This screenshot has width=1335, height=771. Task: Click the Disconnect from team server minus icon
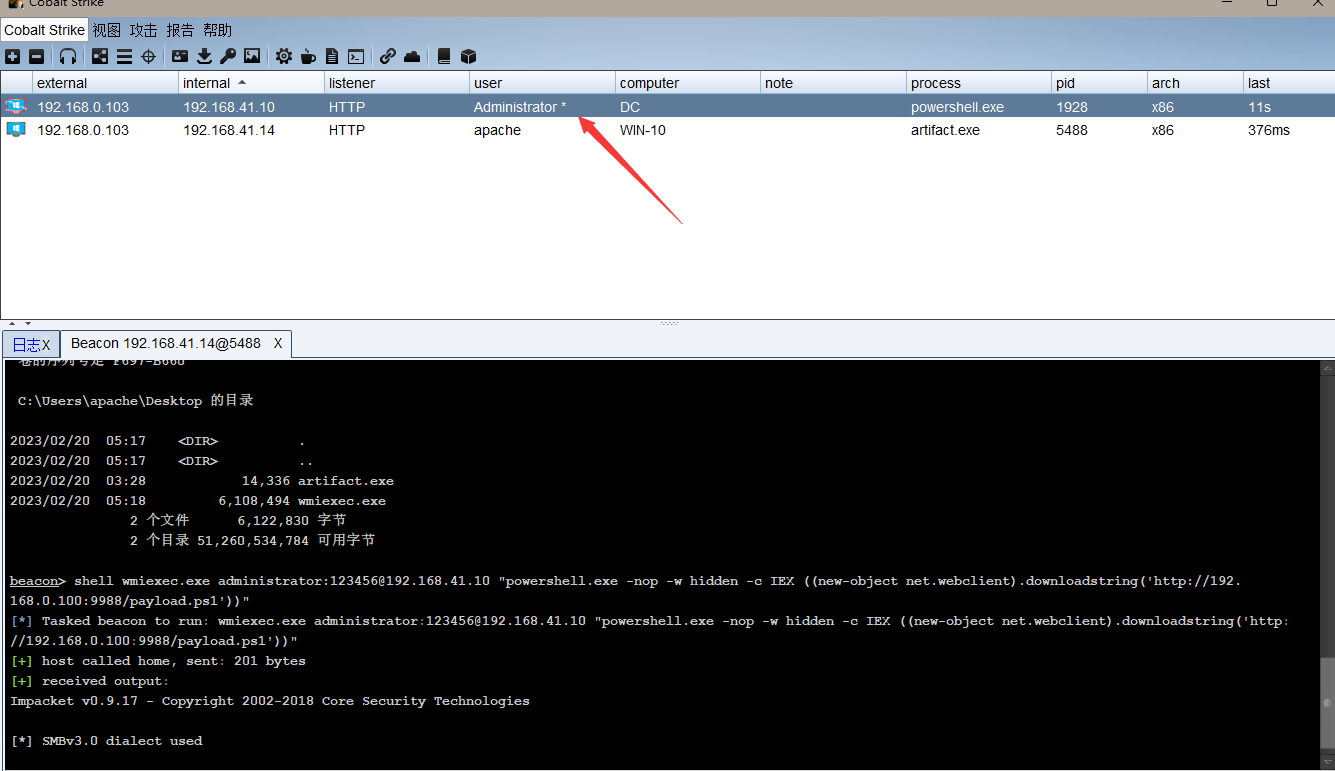pos(37,57)
